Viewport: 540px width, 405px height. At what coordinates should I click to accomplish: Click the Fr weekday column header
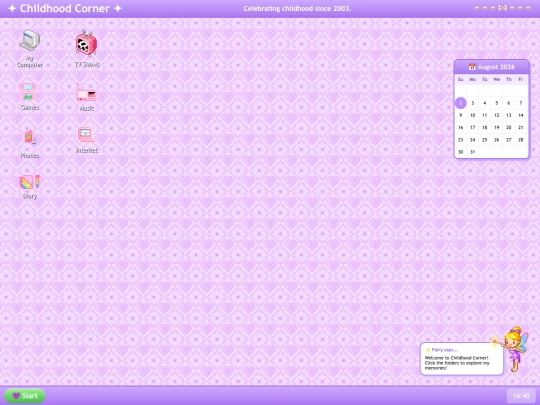coord(521,79)
